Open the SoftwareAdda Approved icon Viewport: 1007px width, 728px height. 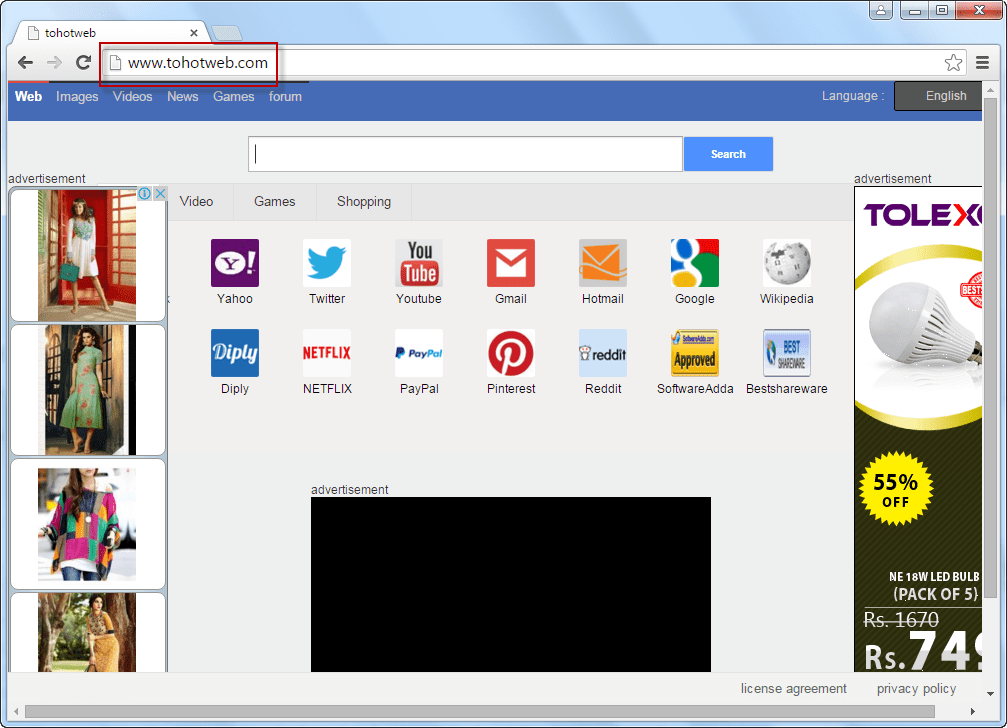[695, 353]
